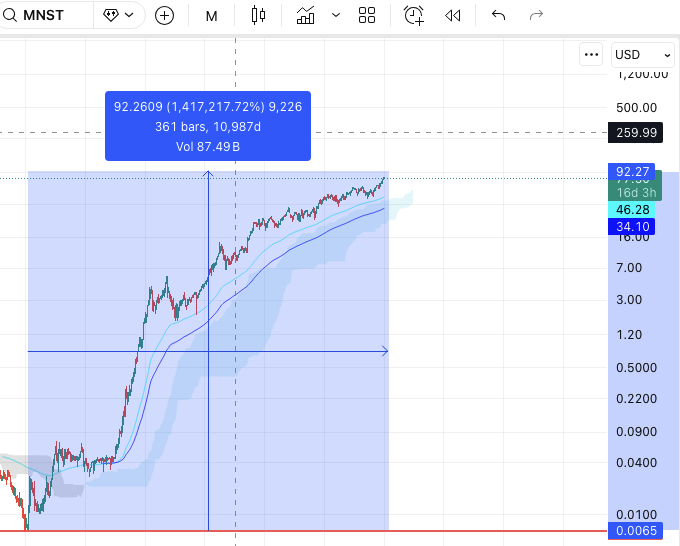Click the 0.0065 red line price label
680x546 pixels.
(x=635, y=530)
